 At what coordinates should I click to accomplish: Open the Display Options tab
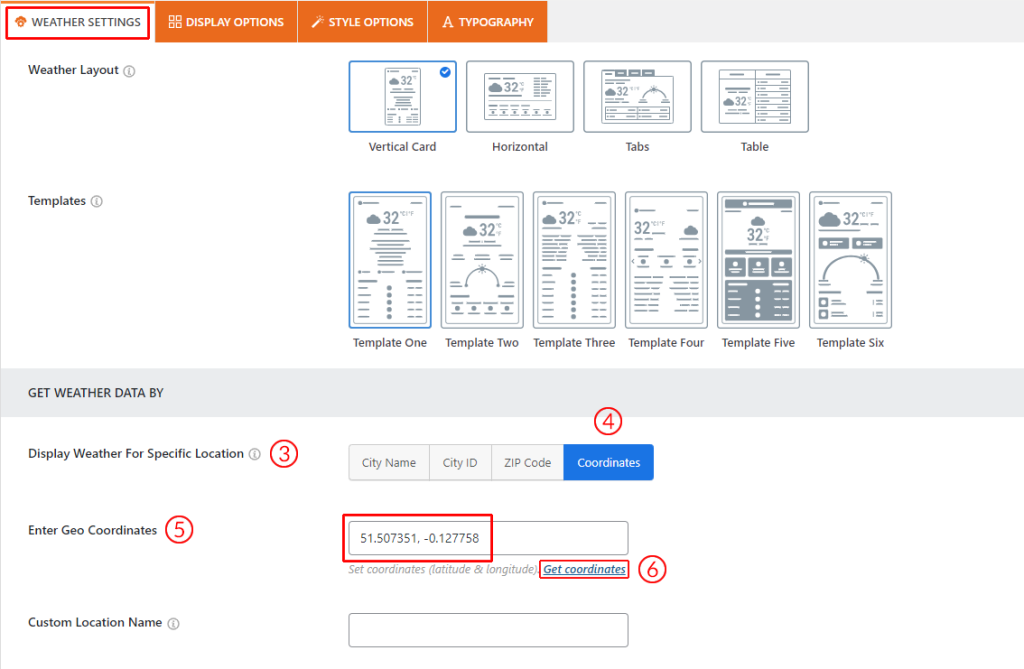[226, 22]
